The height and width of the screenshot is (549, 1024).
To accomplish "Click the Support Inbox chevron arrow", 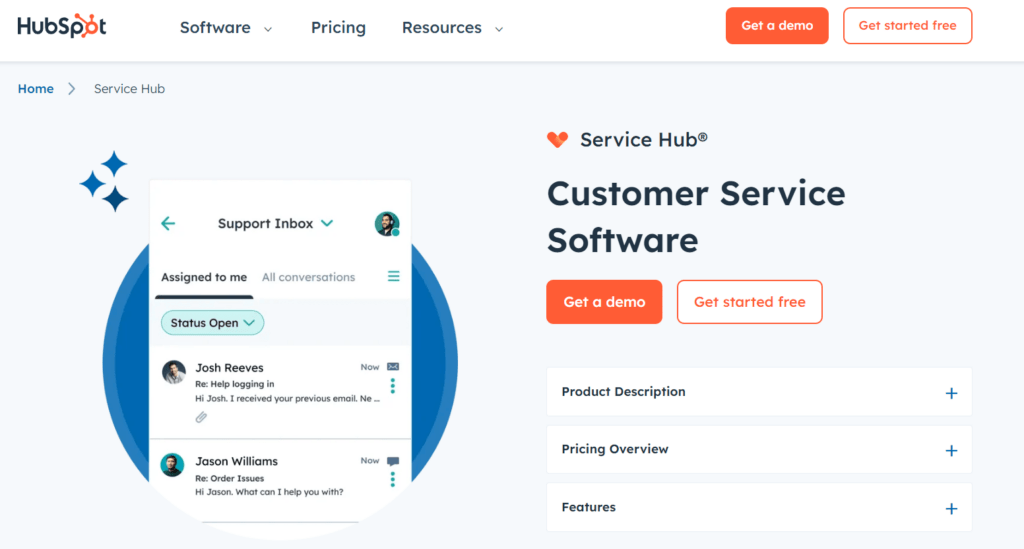I will tap(327, 223).
